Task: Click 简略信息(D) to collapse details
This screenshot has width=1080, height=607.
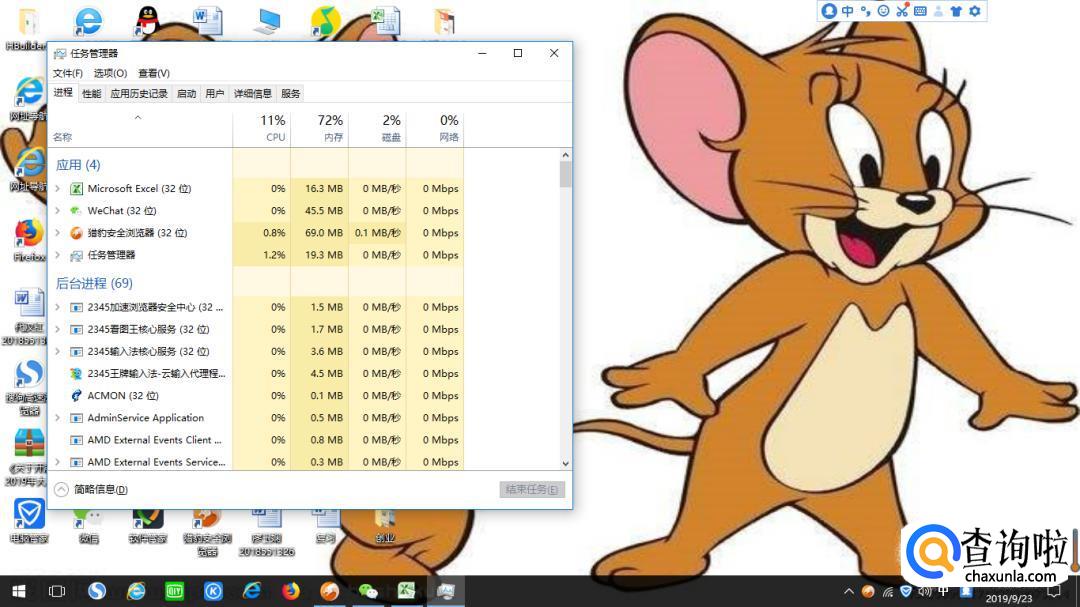Action: pos(92,489)
